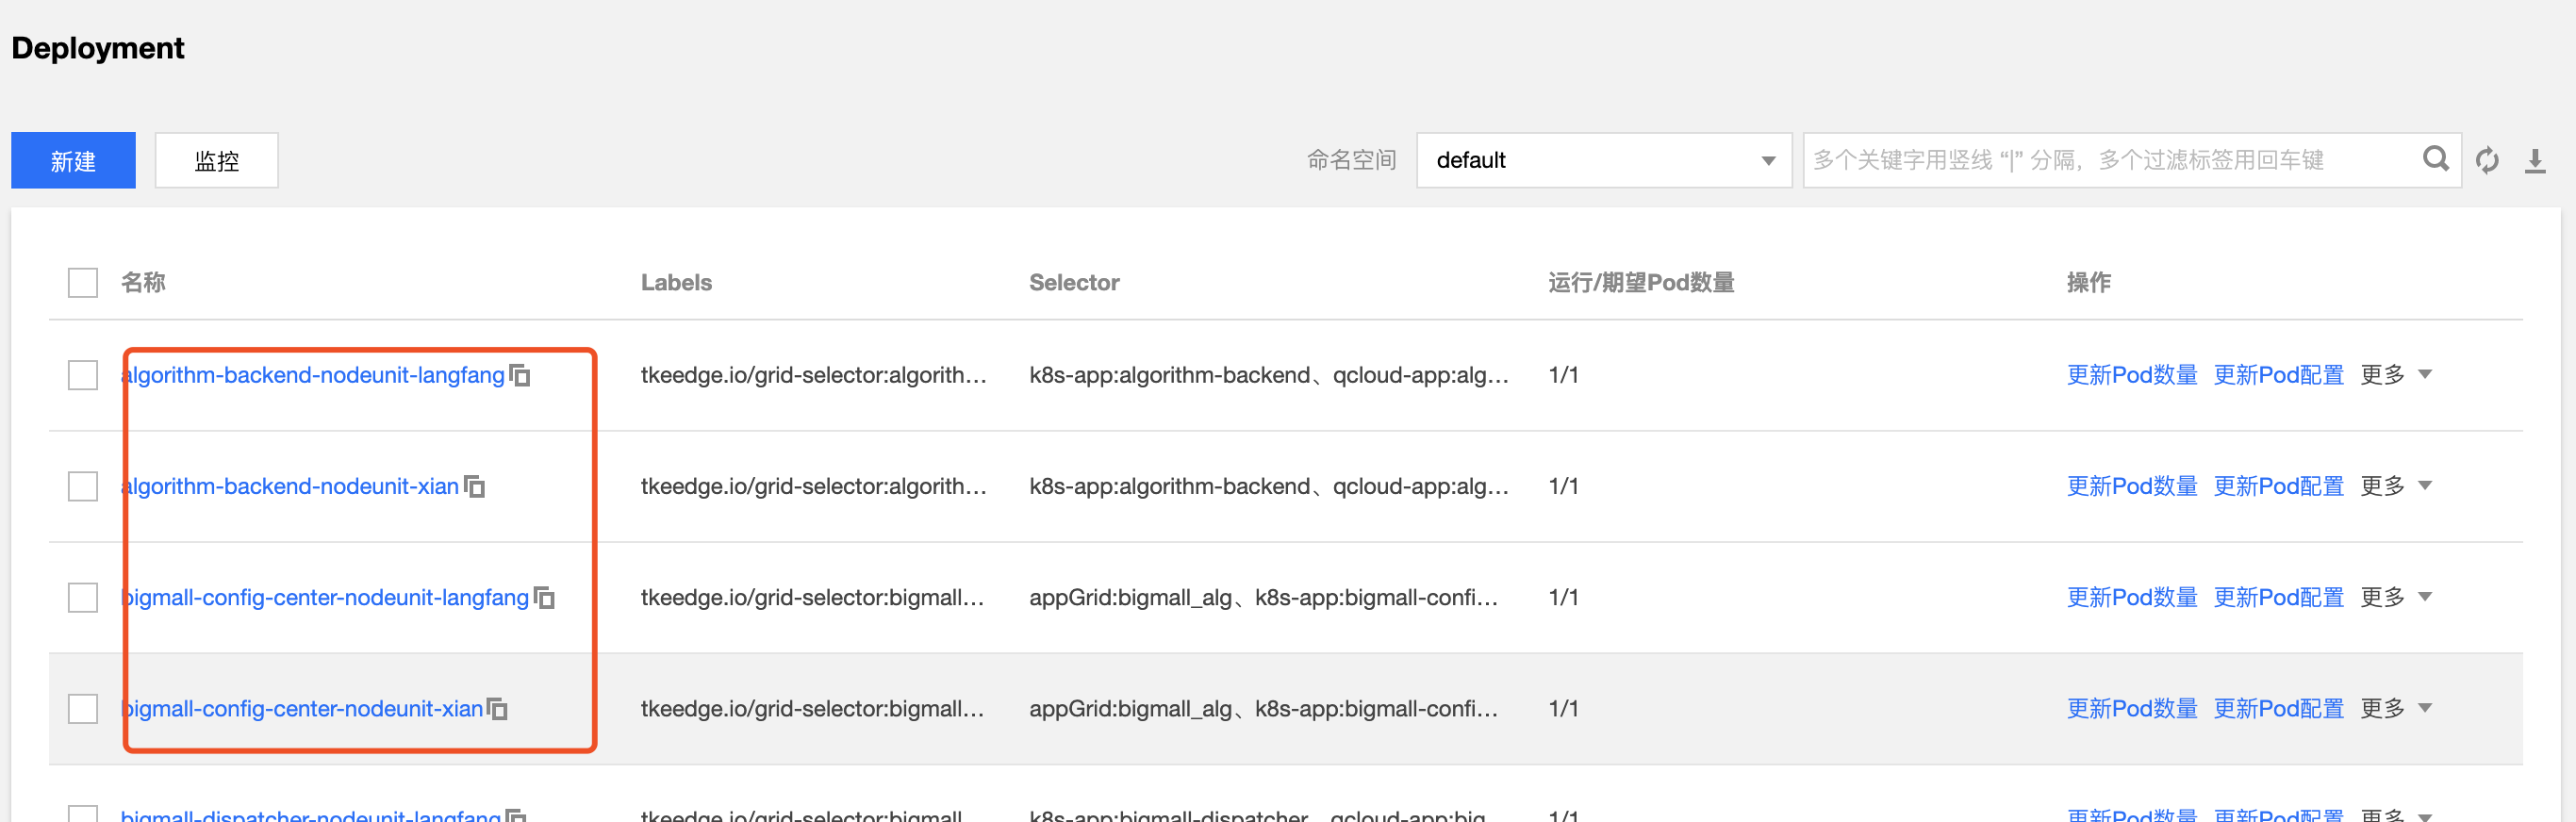The height and width of the screenshot is (822, 2576).
Task: Click 更新Pod数量 for bigmall-config-center-nodeunit-xian
Action: 2132,708
